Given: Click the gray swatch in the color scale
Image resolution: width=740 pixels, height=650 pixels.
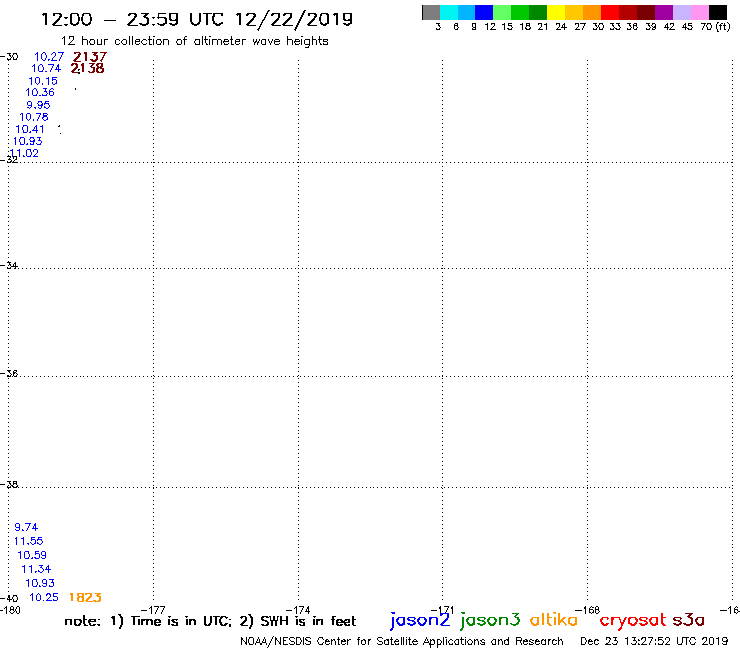Looking at the screenshot, I should pyautogui.click(x=431, y=13).
